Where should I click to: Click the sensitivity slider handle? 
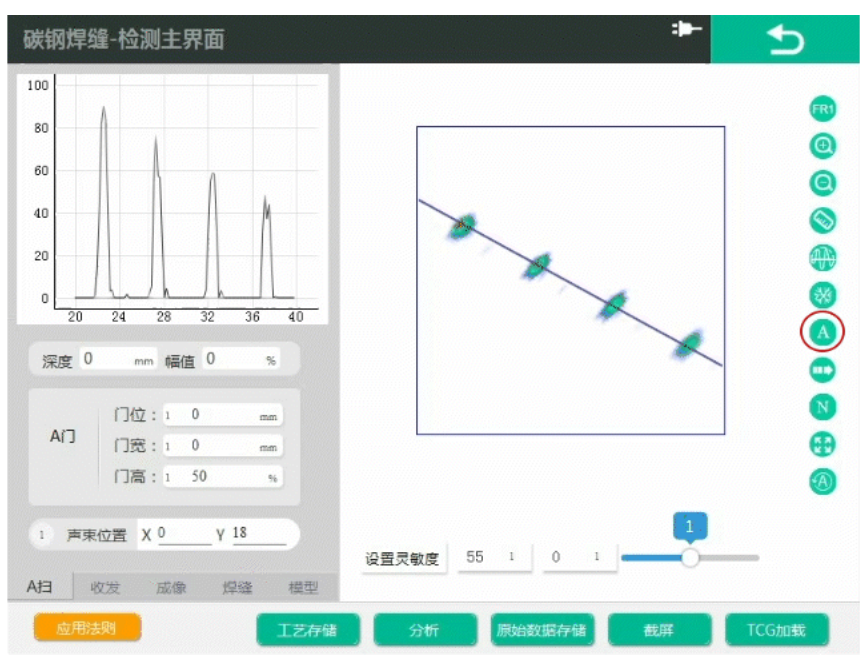[x=690, y=557]
